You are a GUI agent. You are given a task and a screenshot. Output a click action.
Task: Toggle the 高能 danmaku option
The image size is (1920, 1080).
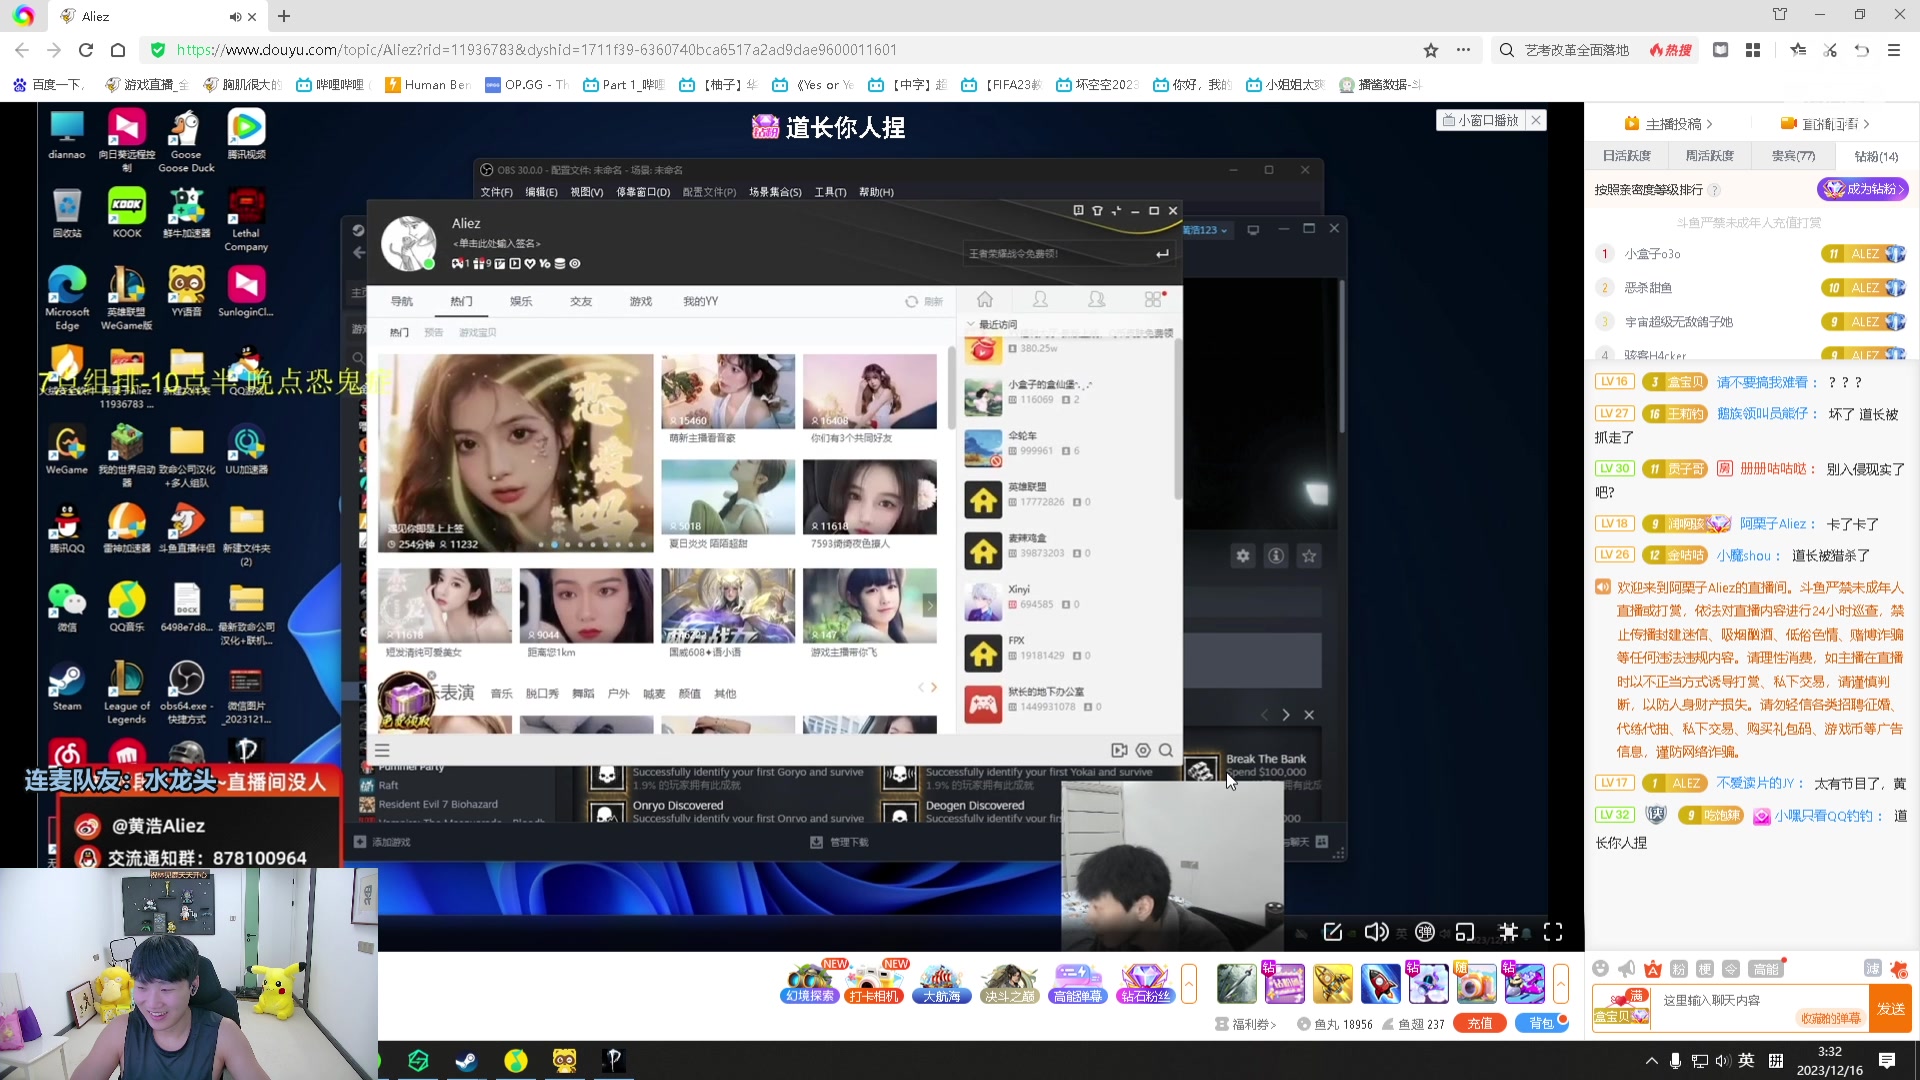[x=1766, y=968]
